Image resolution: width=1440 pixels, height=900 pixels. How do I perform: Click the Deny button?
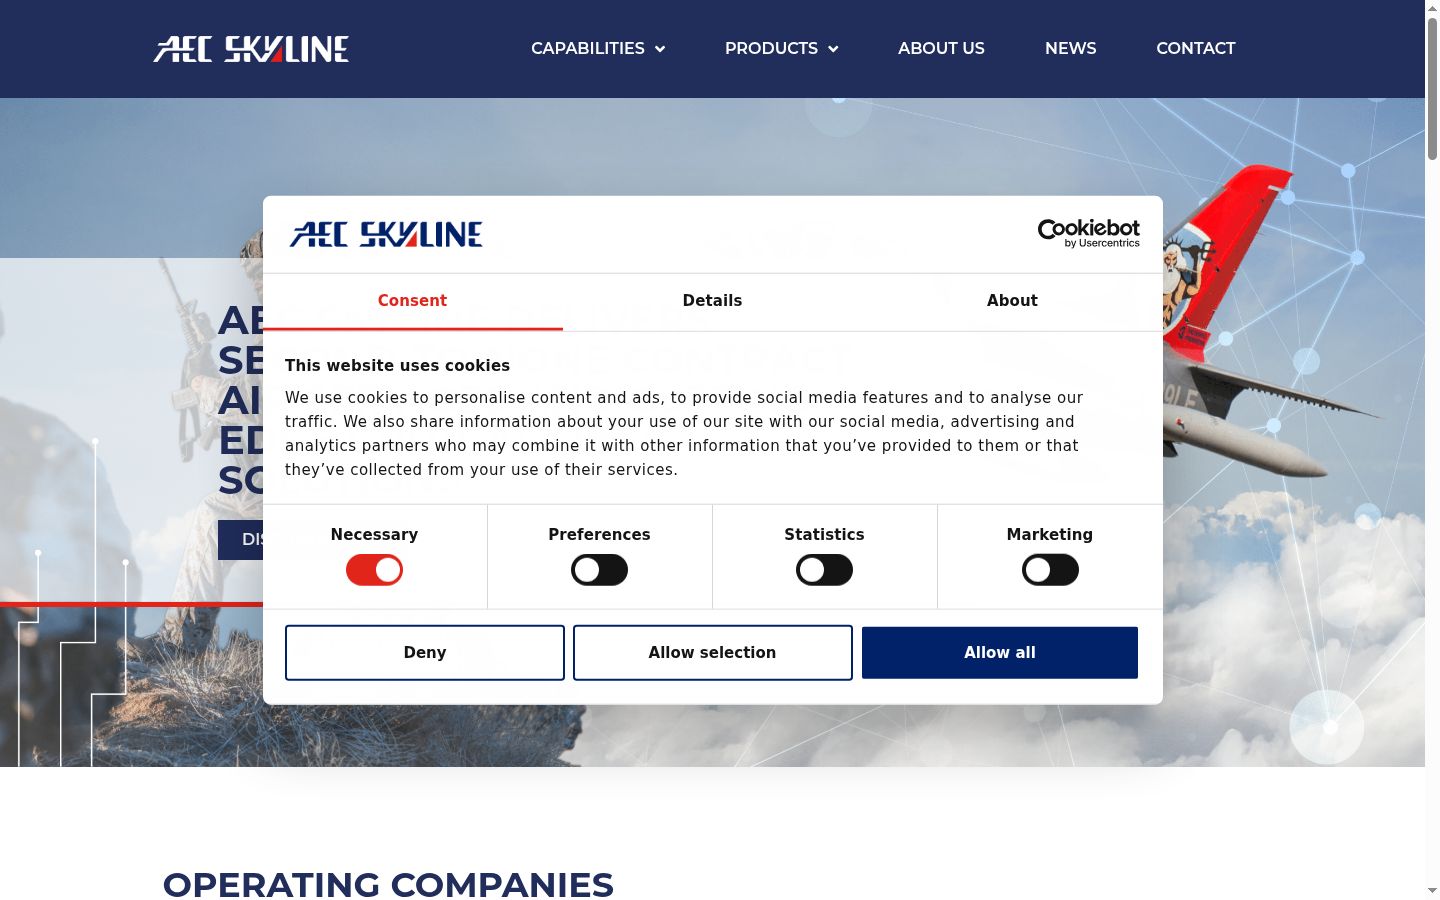coord(425,652)
